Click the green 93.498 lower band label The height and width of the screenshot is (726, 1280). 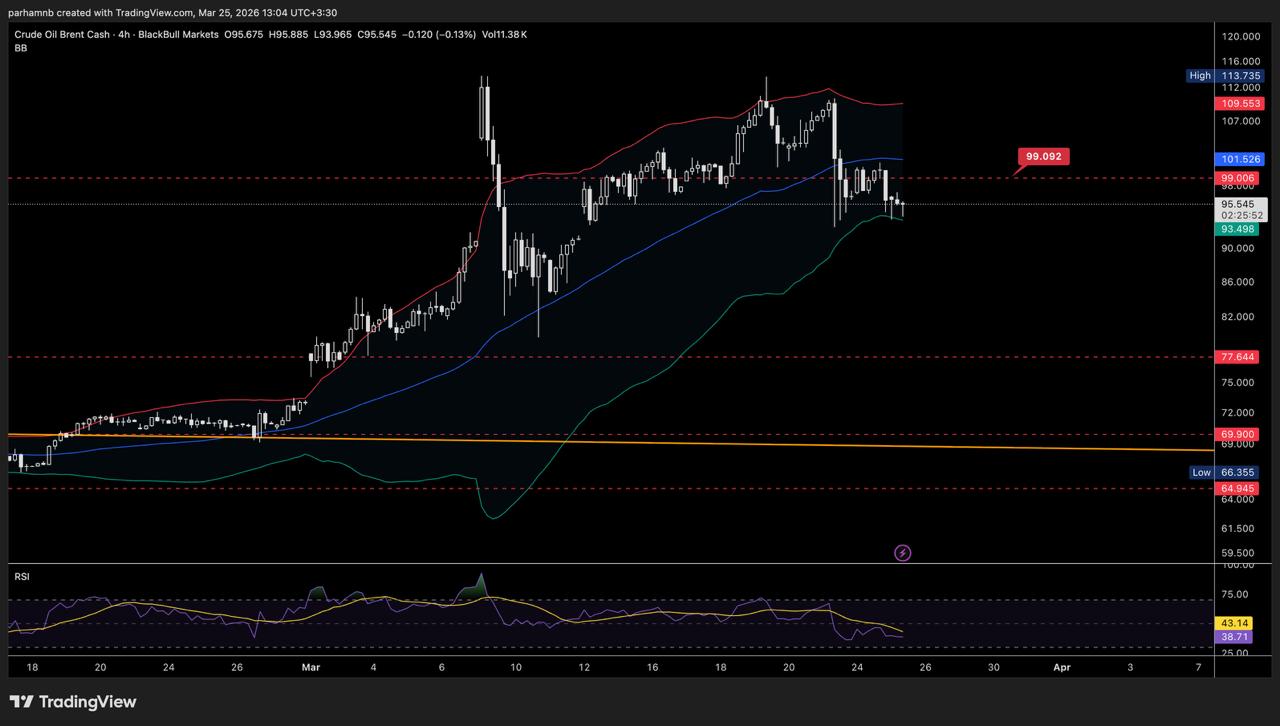click(1238, 229)
